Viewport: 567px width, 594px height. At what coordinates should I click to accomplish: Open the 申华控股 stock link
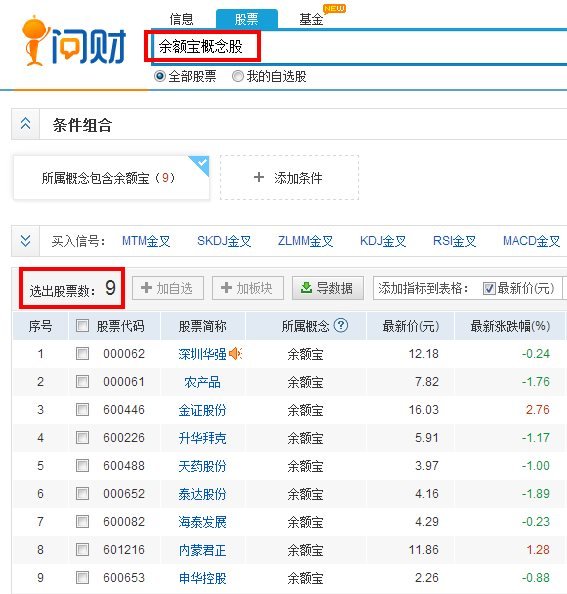click(x=202, y=578)
